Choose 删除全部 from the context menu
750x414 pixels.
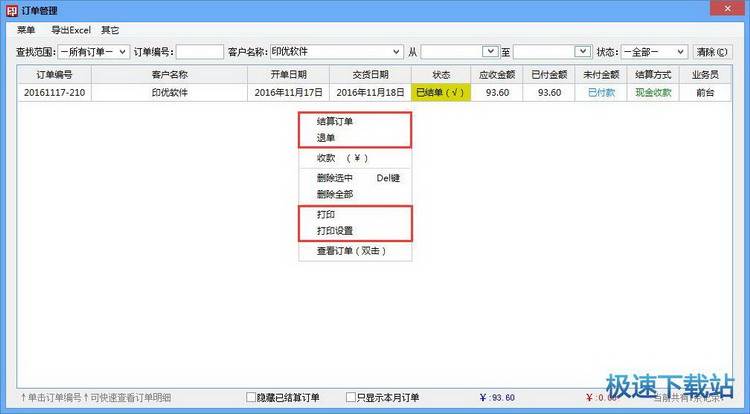(x=355, y=195)
